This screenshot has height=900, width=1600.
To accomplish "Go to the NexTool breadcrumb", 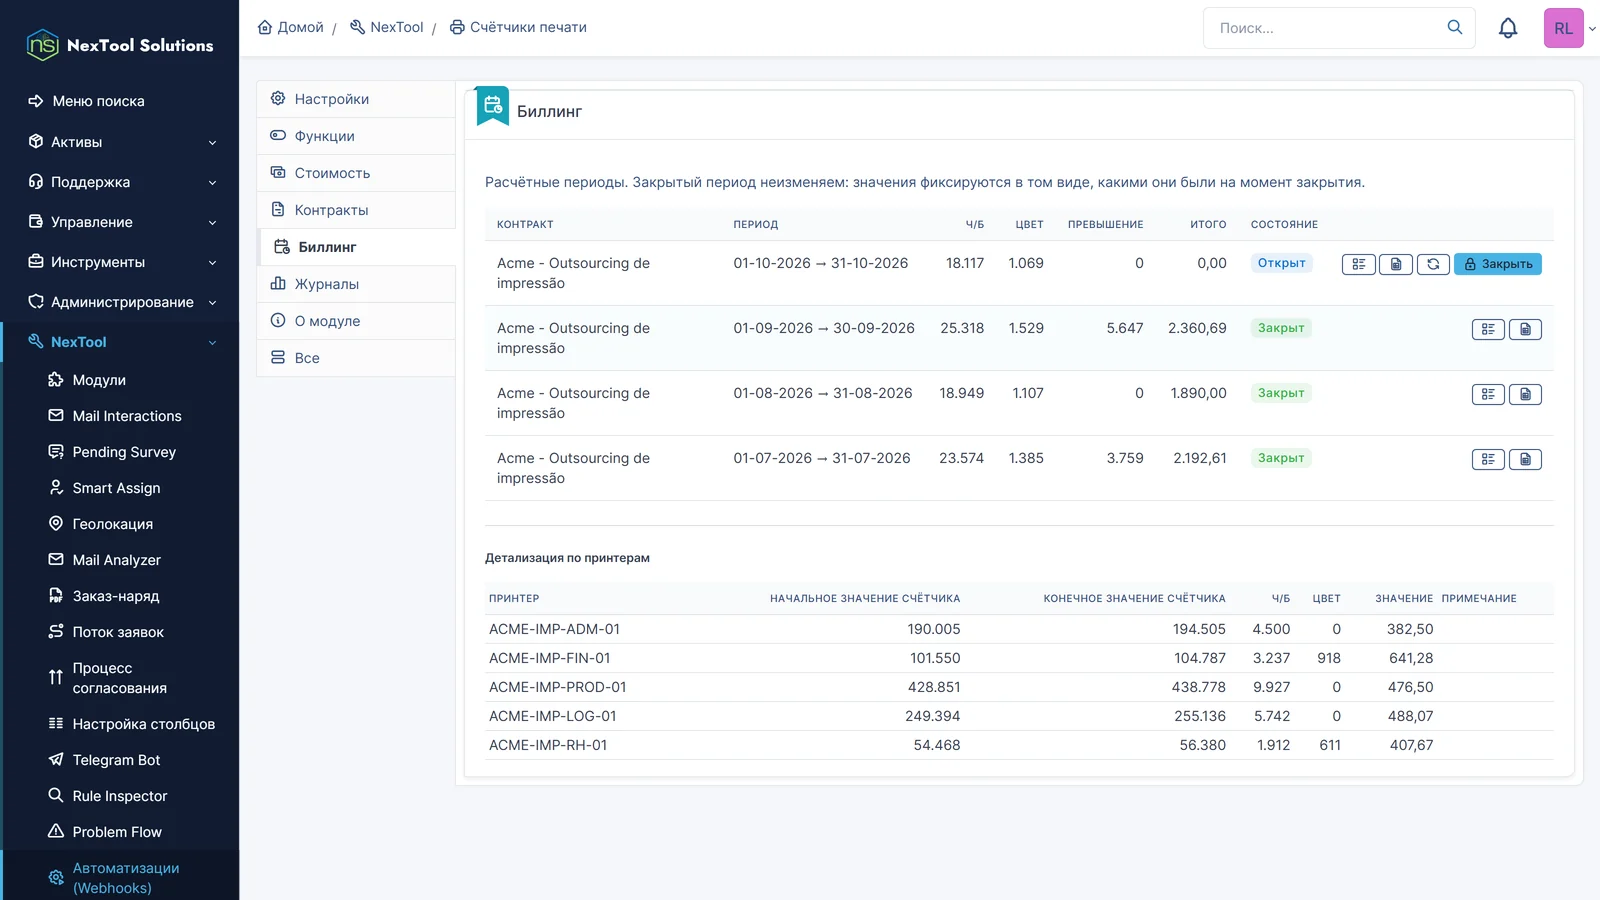I will 386,27.
